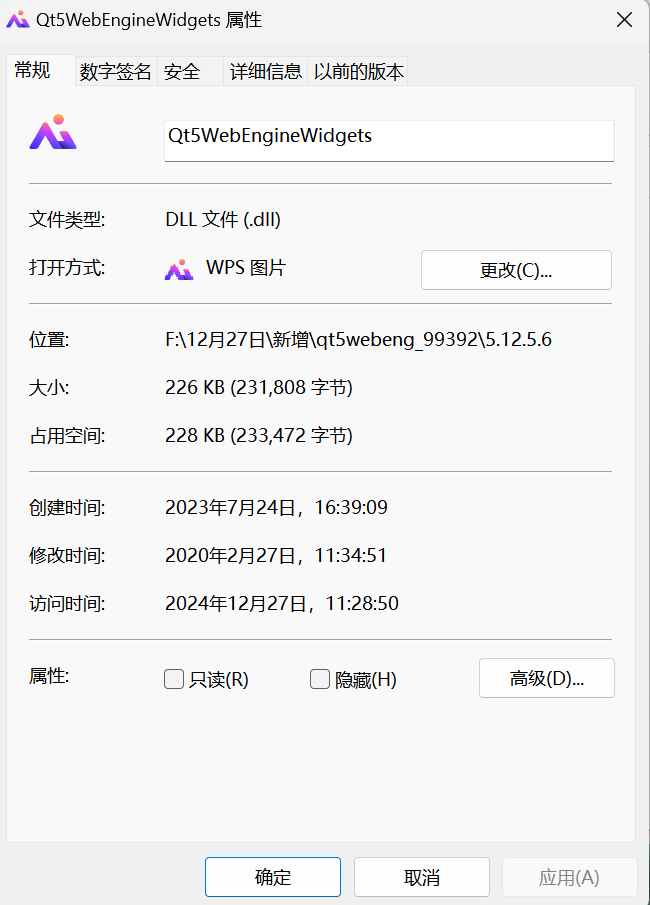Click the 访问时间: label
The image size is (650, 905).
coord(67,604)
